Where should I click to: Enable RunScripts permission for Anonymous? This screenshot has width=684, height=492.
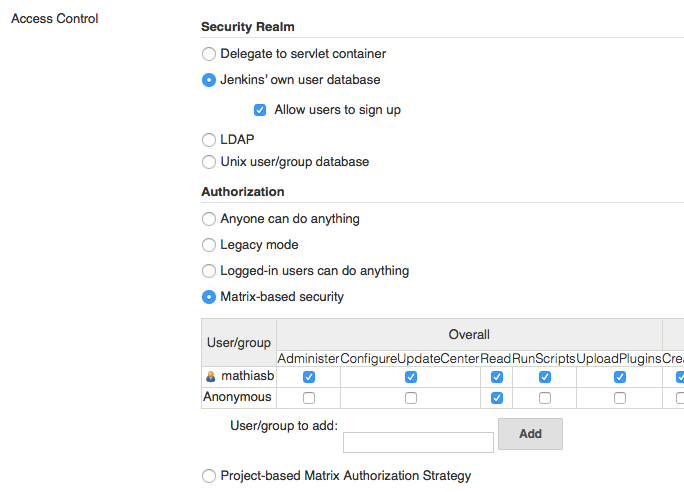click(545, 398)
